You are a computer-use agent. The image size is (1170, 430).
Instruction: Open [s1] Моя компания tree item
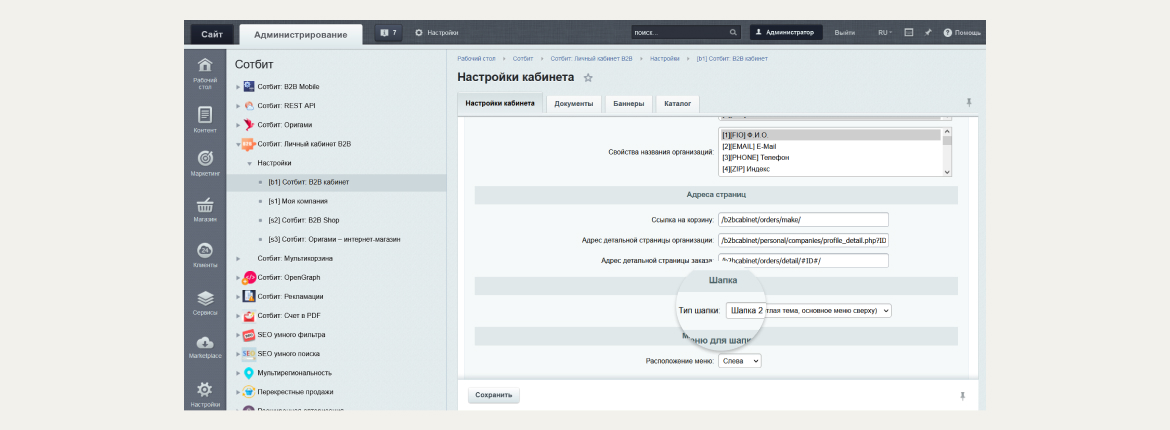point(298,202)
